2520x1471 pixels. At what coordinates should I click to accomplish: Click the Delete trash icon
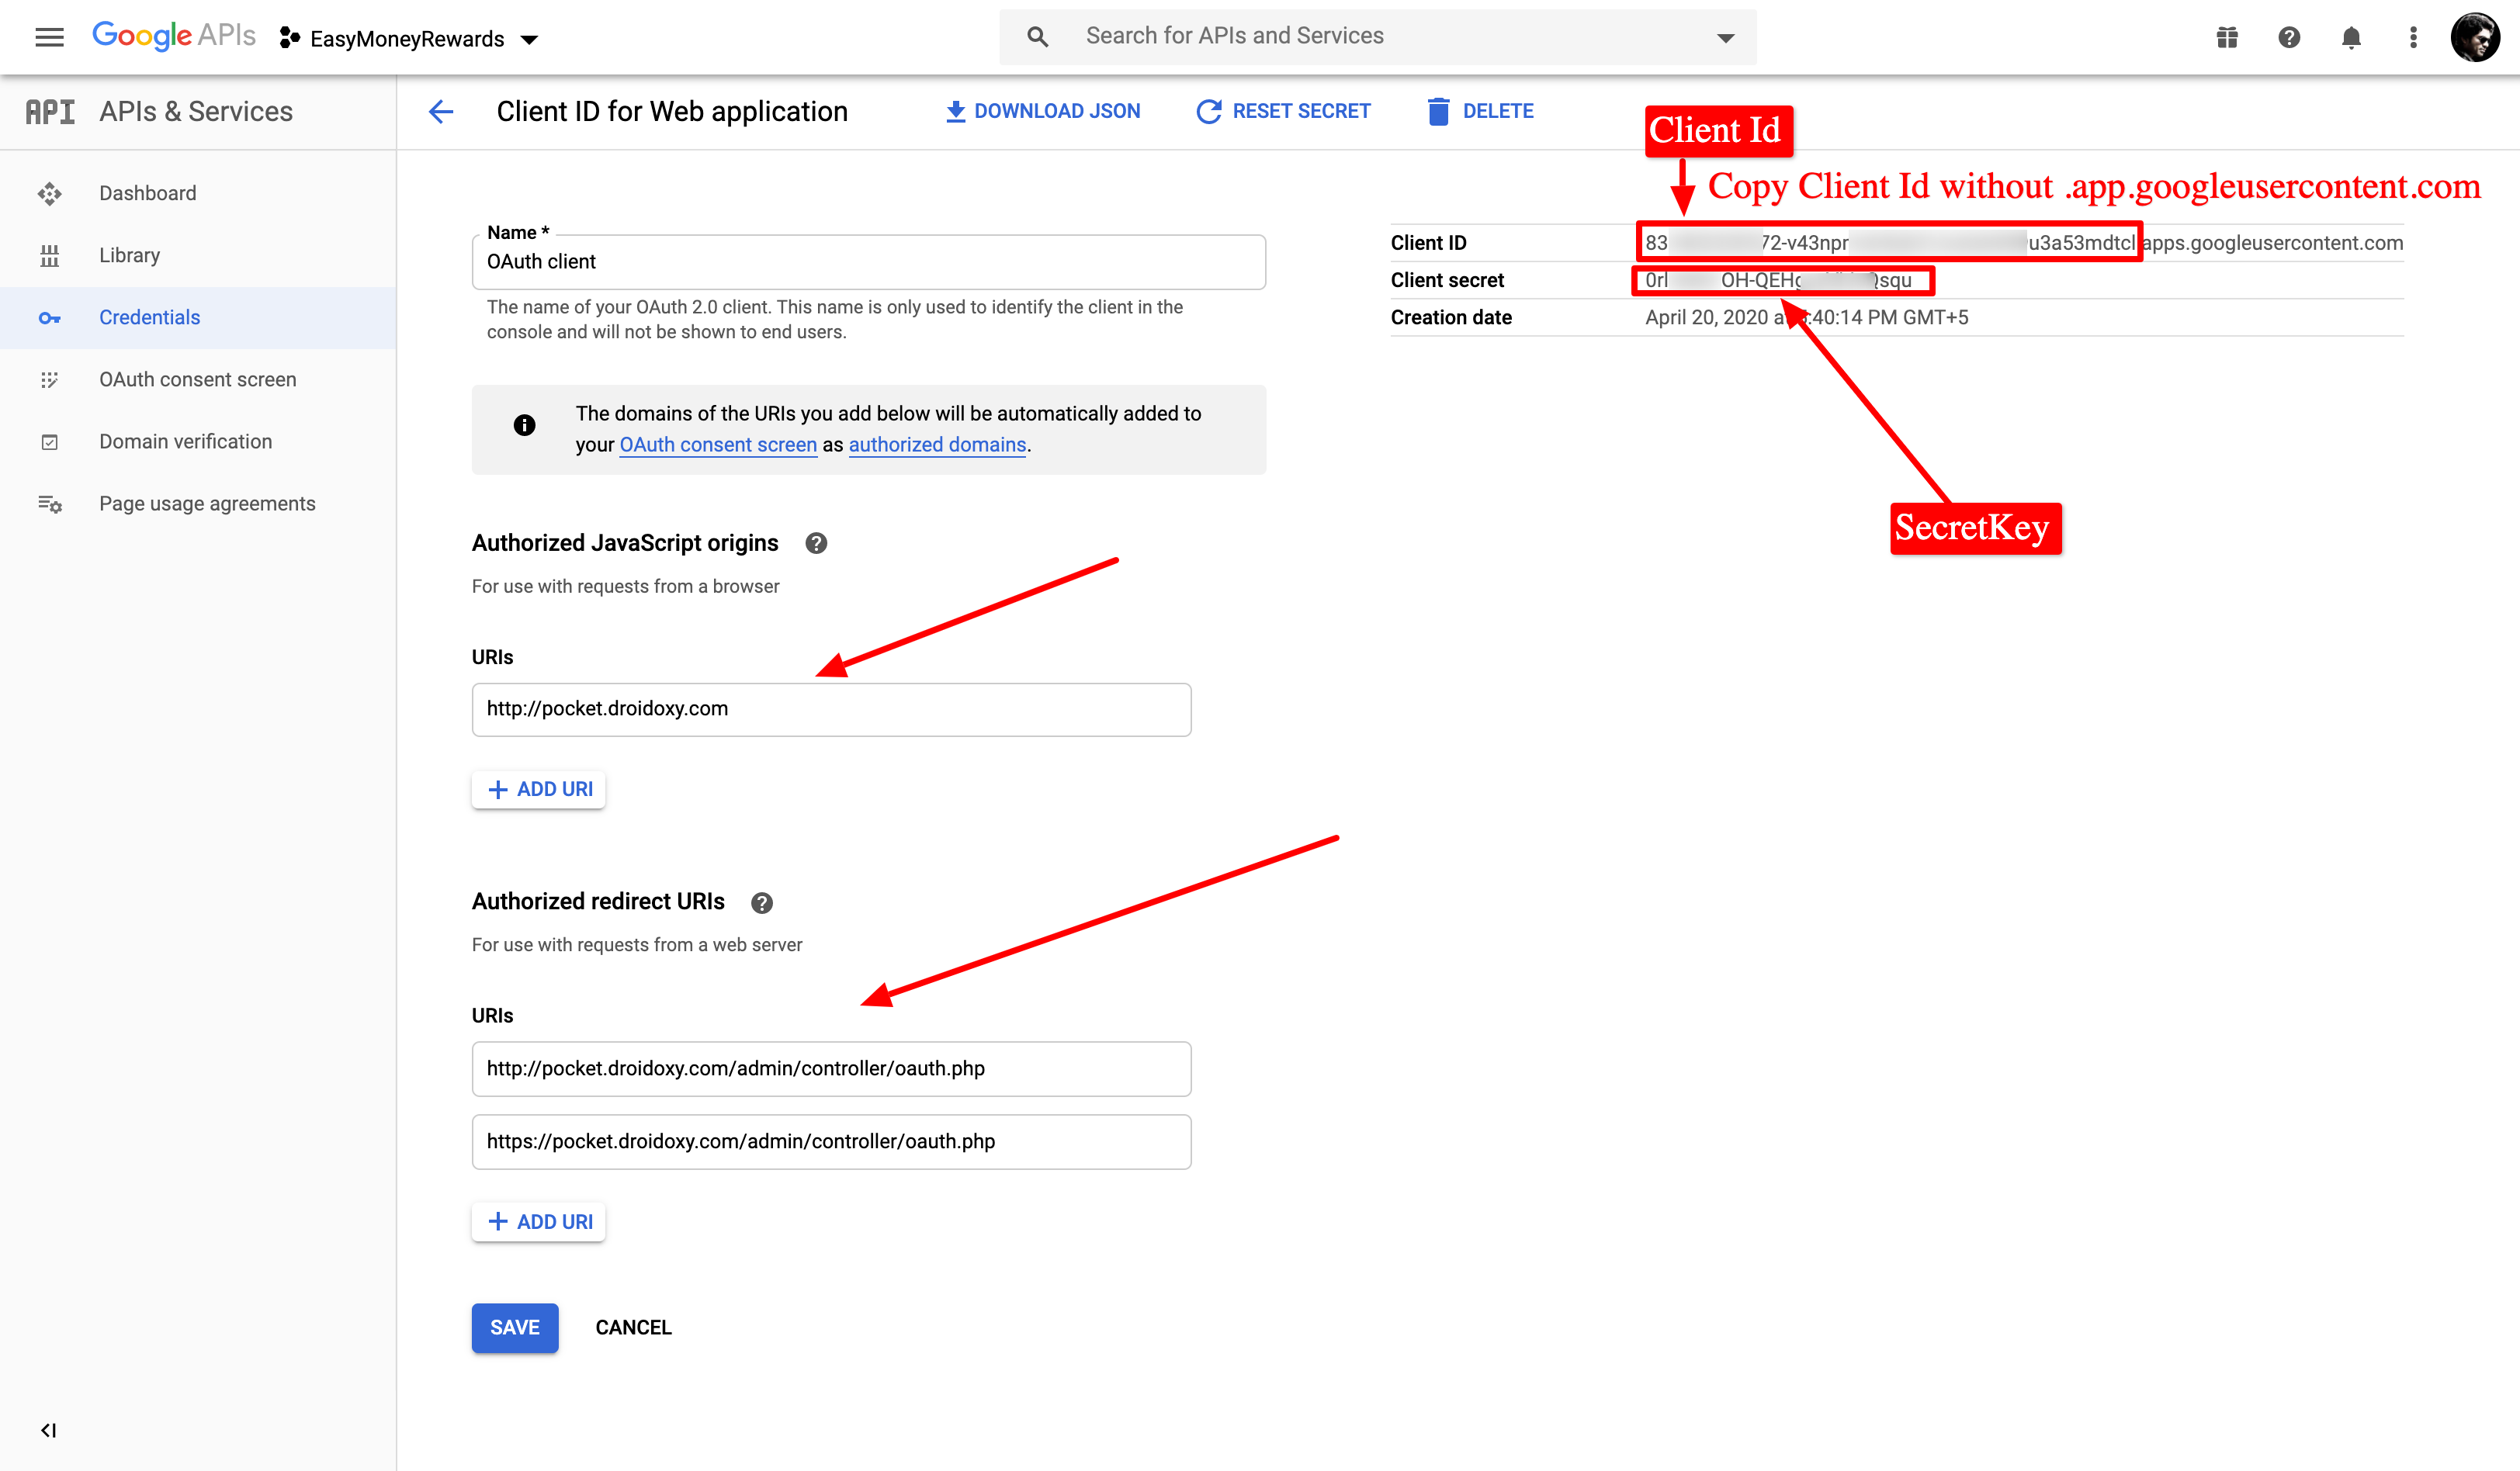coord(1439,110)
